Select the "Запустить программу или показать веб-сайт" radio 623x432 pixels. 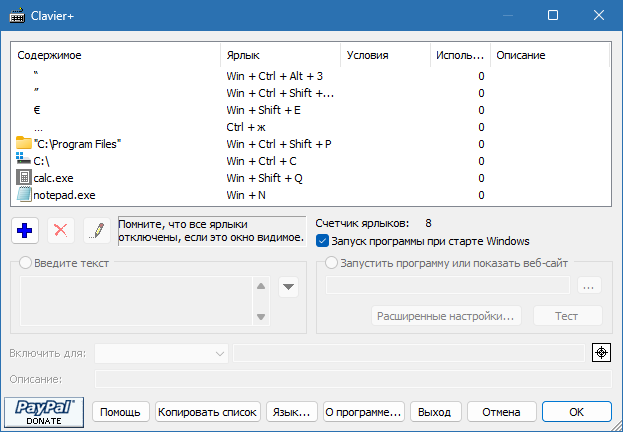pyautogui.click(x=331, y=263)
